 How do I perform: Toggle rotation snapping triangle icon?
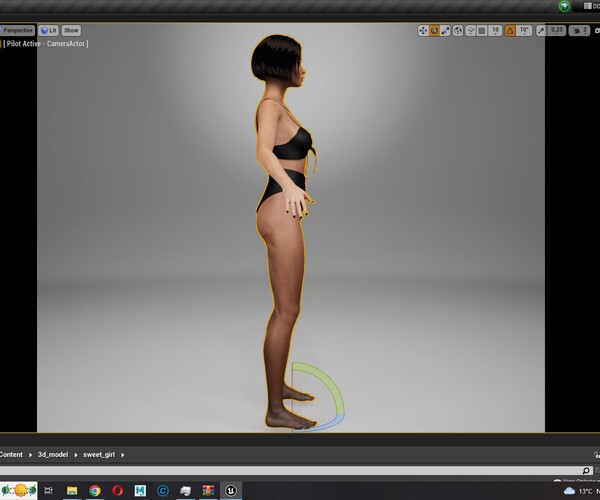click(x=510, y=31)
